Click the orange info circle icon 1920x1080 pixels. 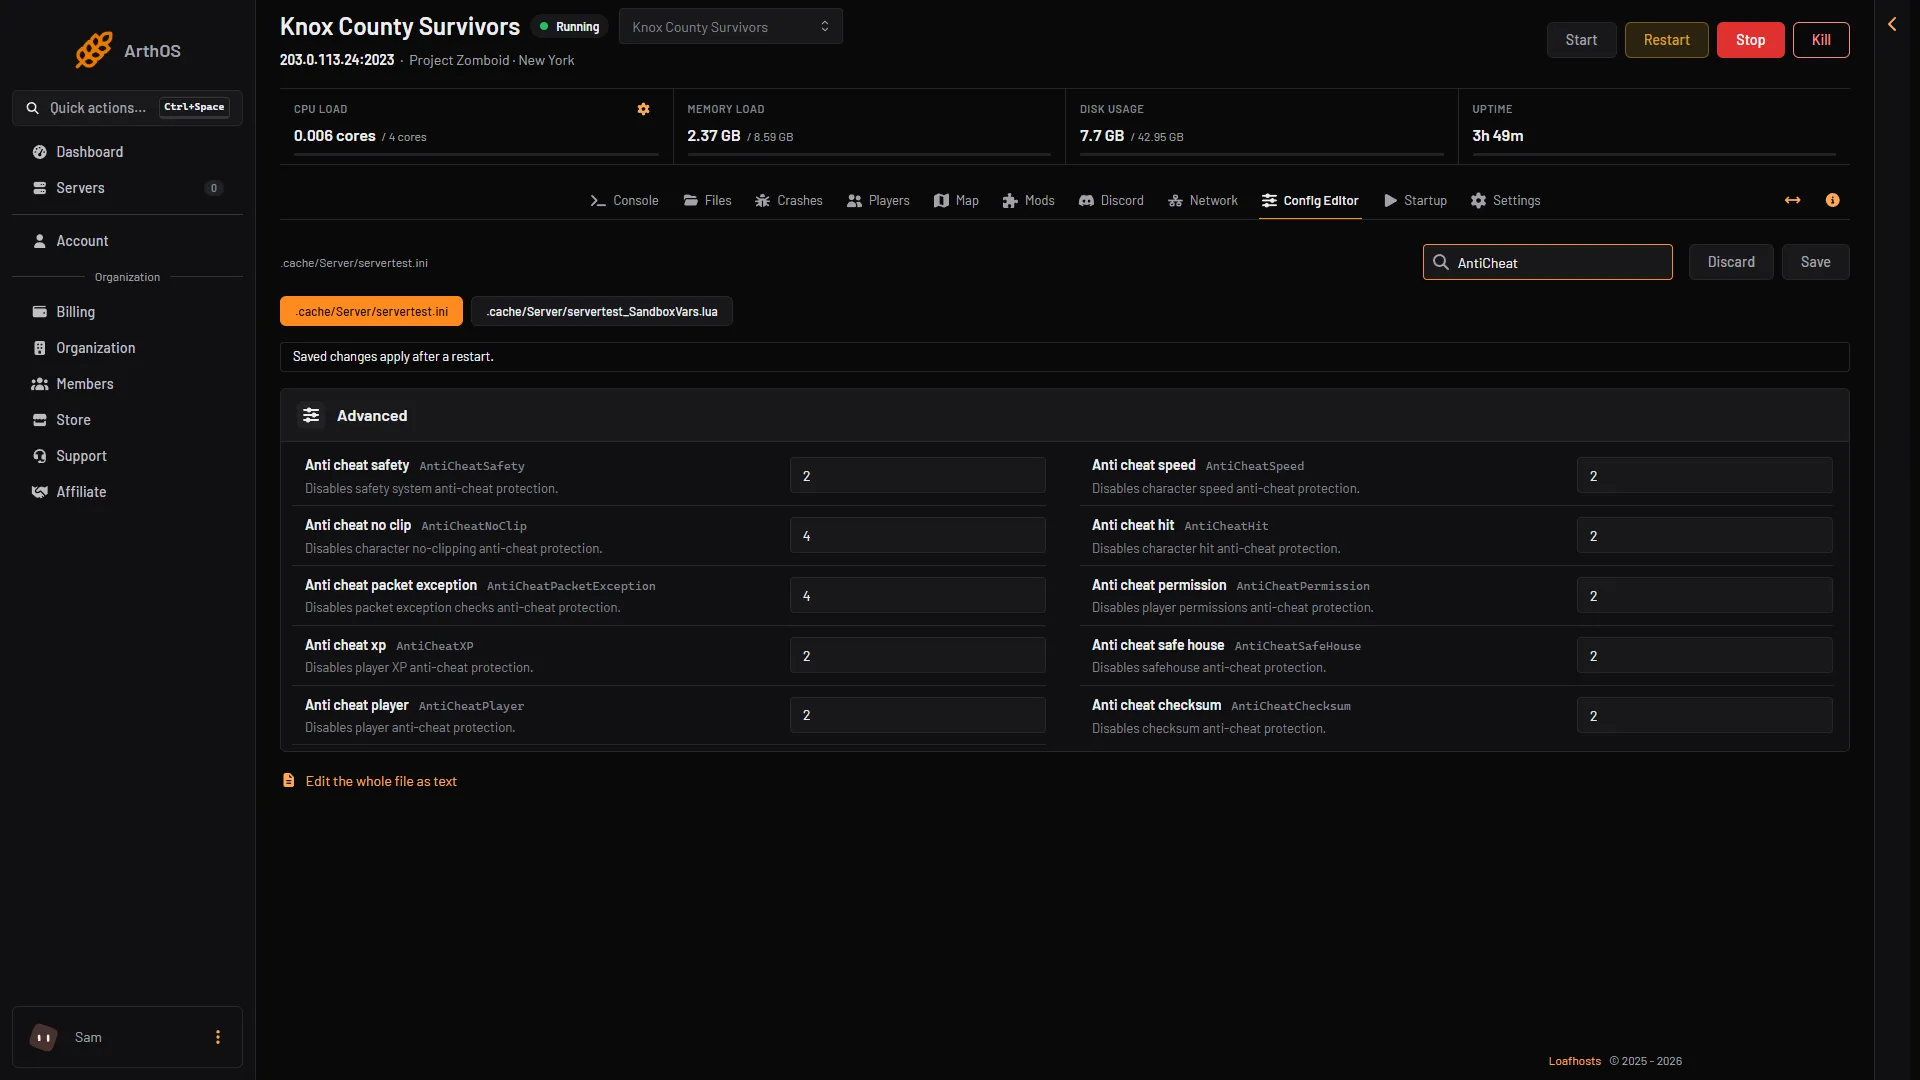[x=1832, y=200]
